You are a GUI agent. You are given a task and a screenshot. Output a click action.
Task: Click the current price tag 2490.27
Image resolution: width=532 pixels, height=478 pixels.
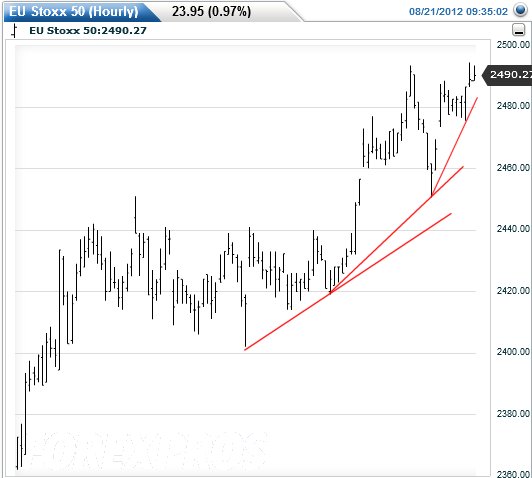pos(508,74)
